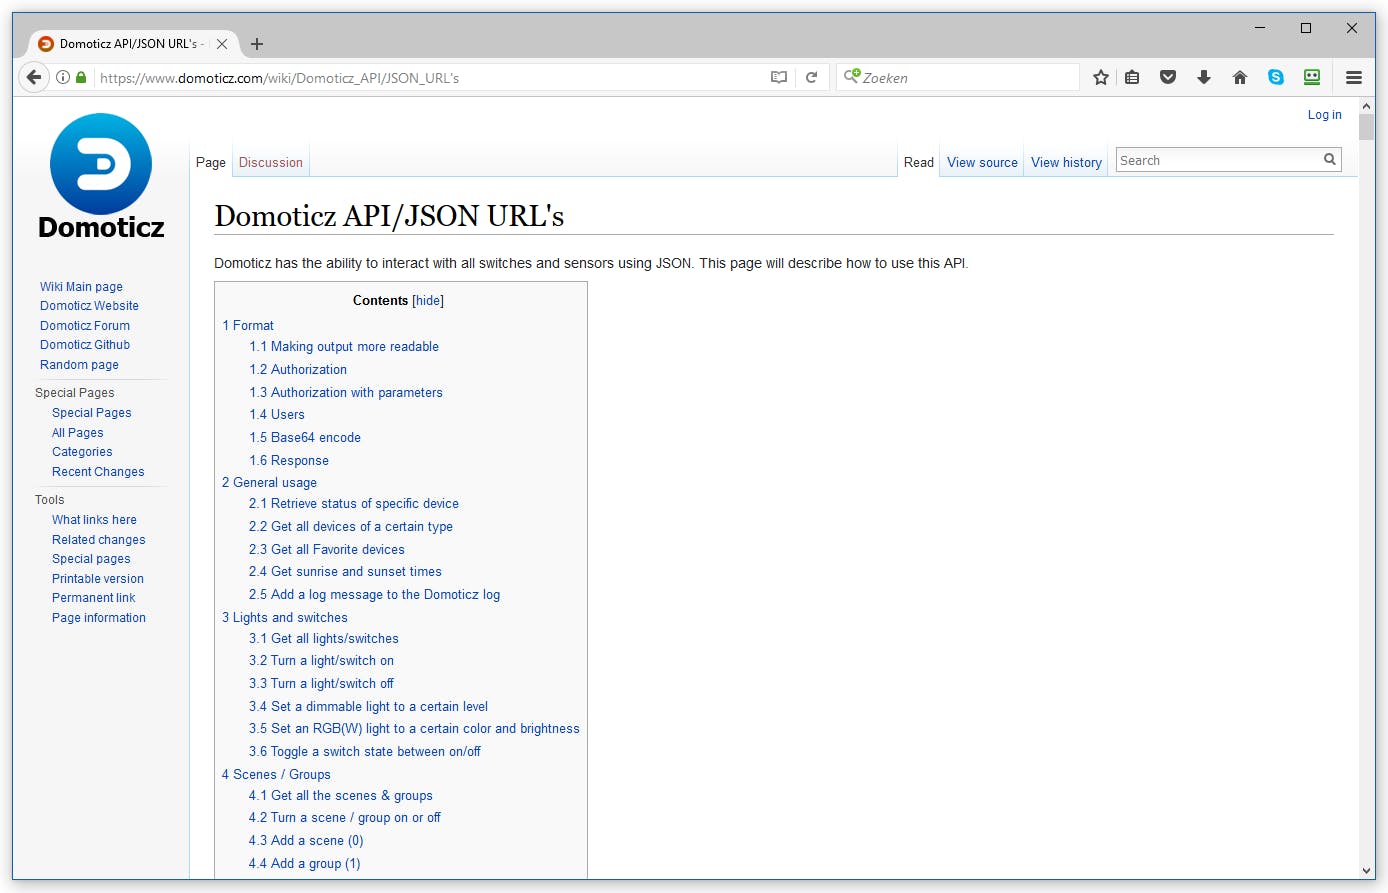The height and width of the screenshot is (893, 1388).
Task: Select the Read tab
Action: click(919, 162)
